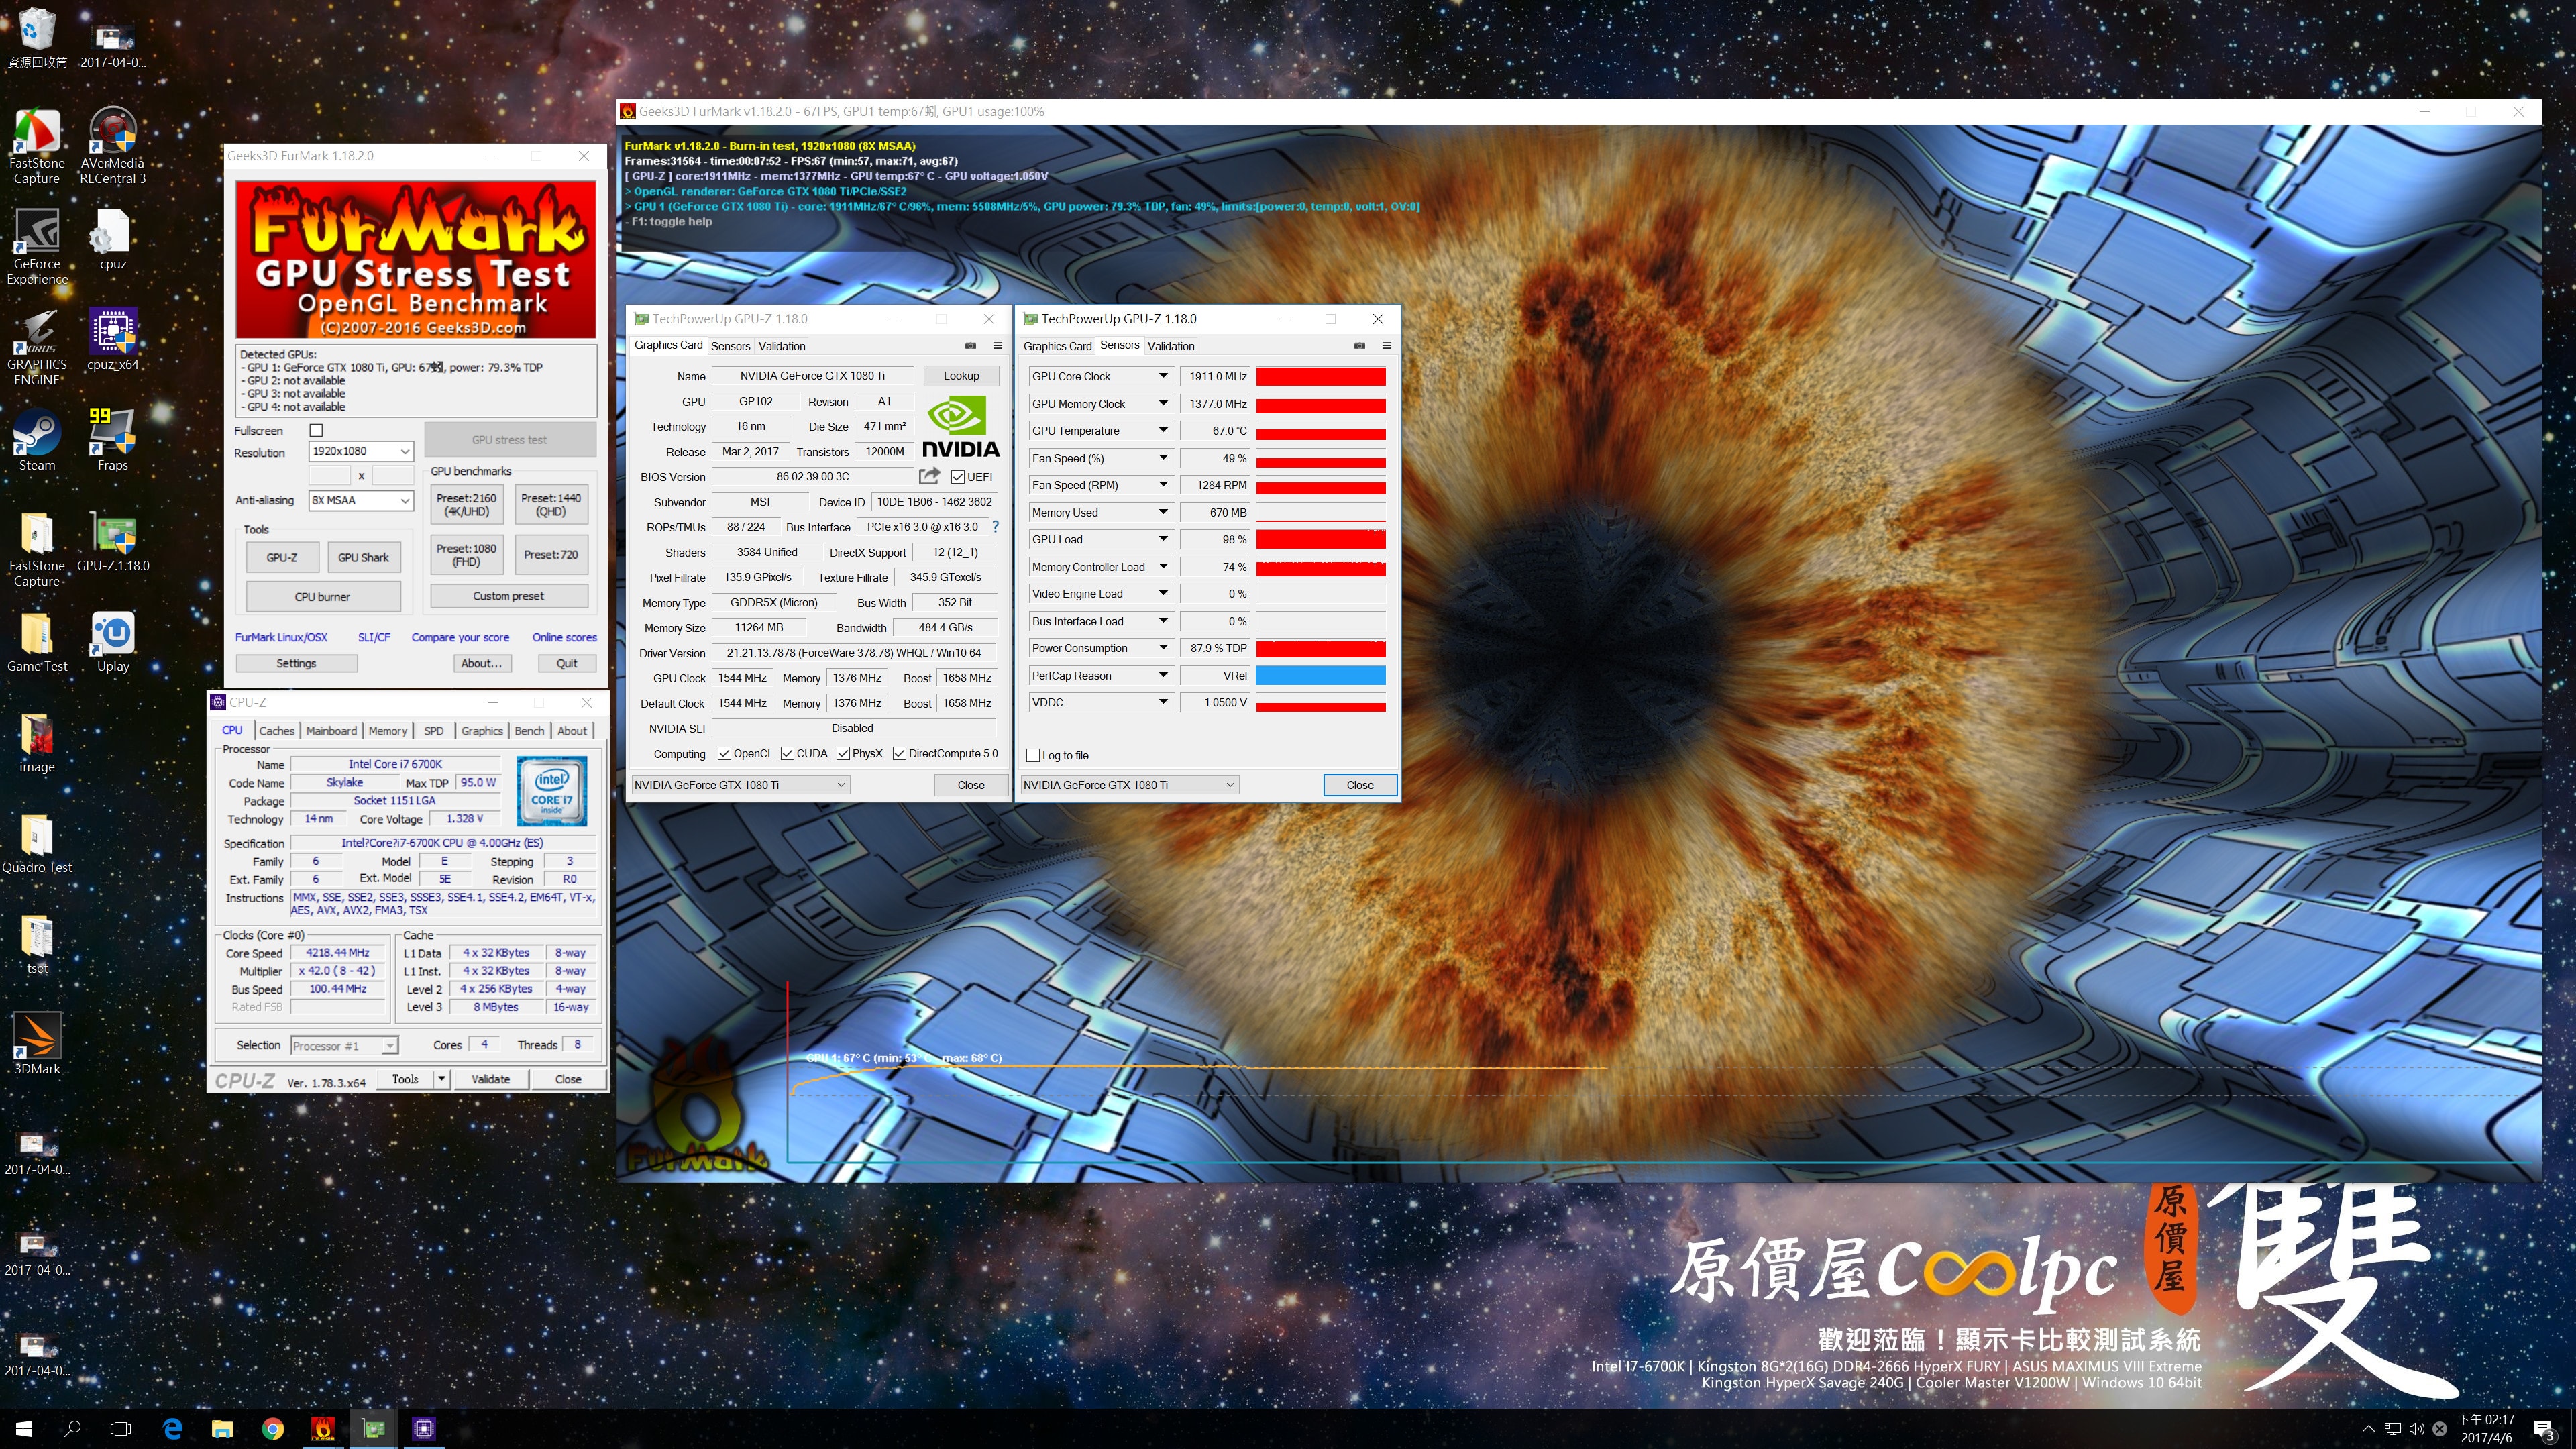Switch to the Mainboard tab in CPU-Z
Viewport: 2576px width, 1449px height.
(331, 730)
